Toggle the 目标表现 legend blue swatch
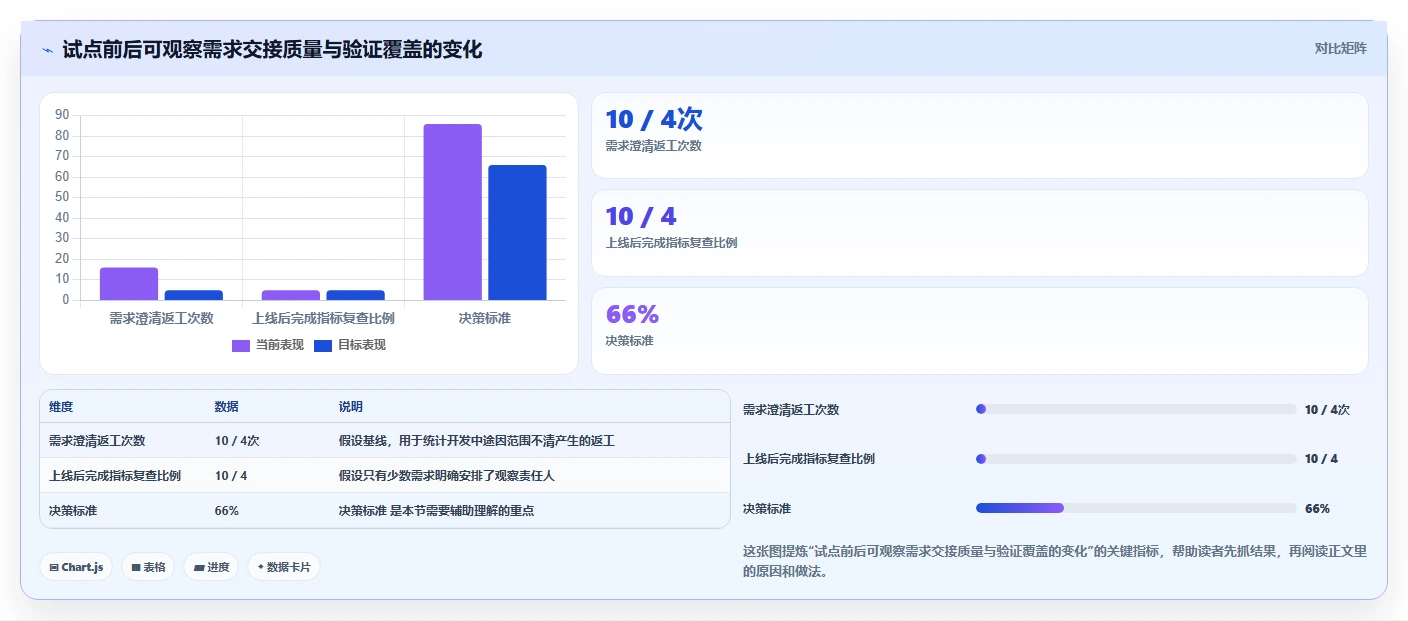This screenshot has width=1408, height=621. (323, 345)
